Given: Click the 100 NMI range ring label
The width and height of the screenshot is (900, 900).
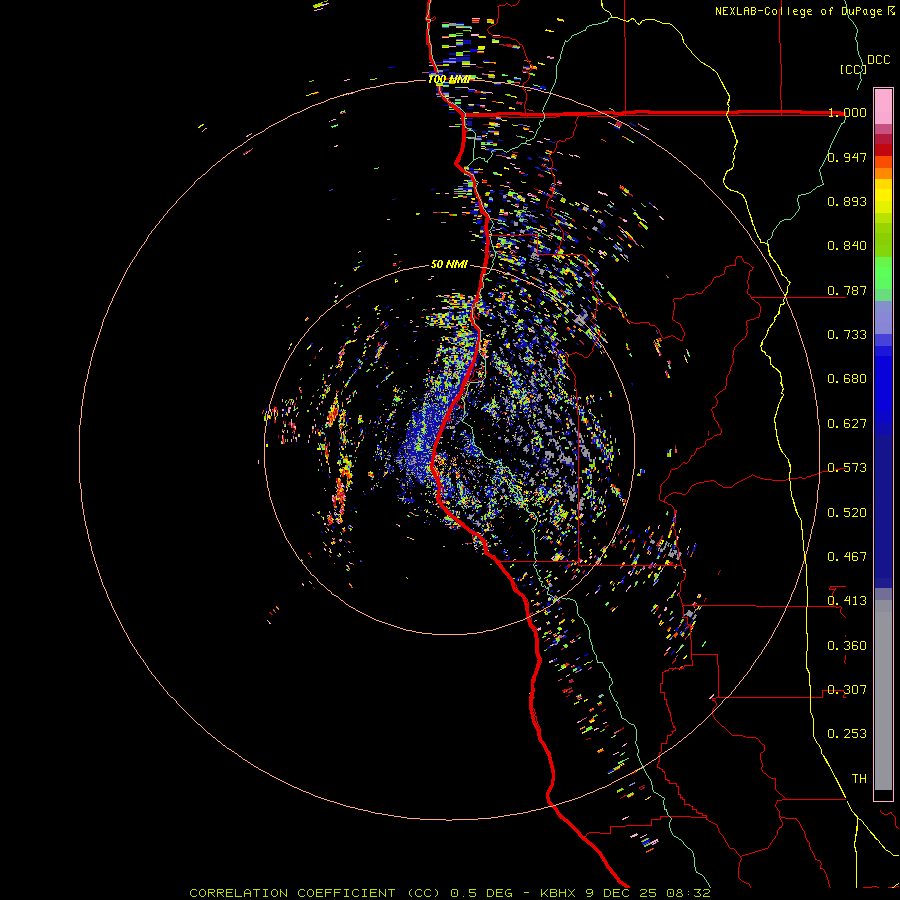Looking at the screenshot, I should pyautogui.click(x=449, y=79).
